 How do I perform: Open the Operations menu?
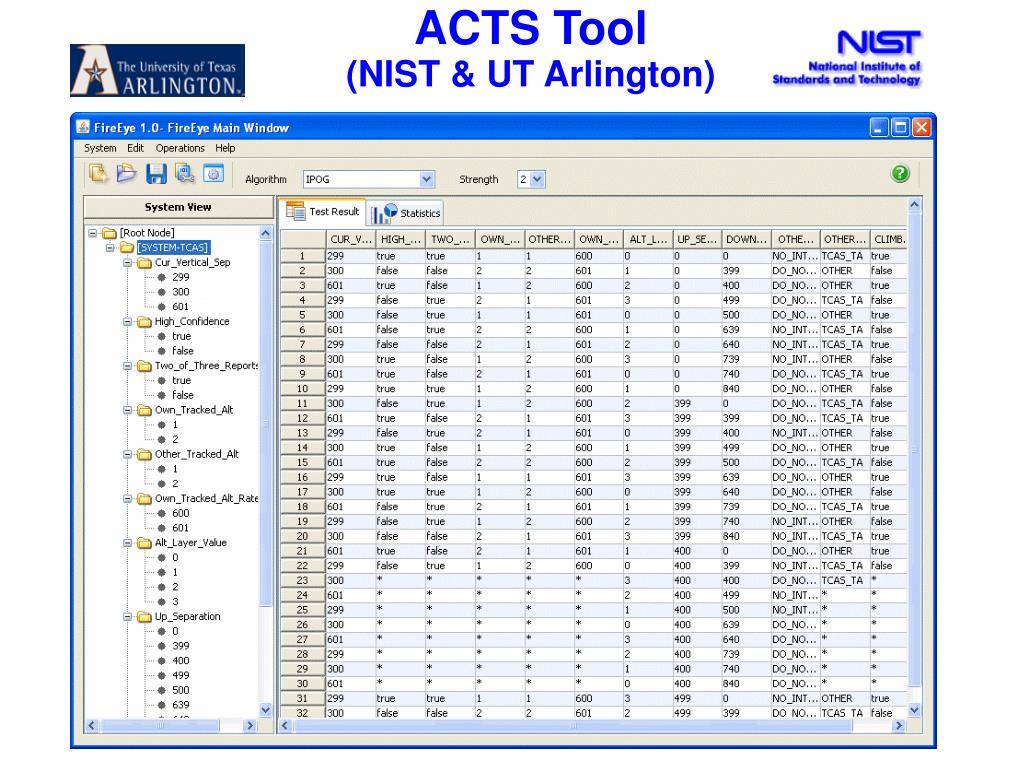(x=180, y=148)
